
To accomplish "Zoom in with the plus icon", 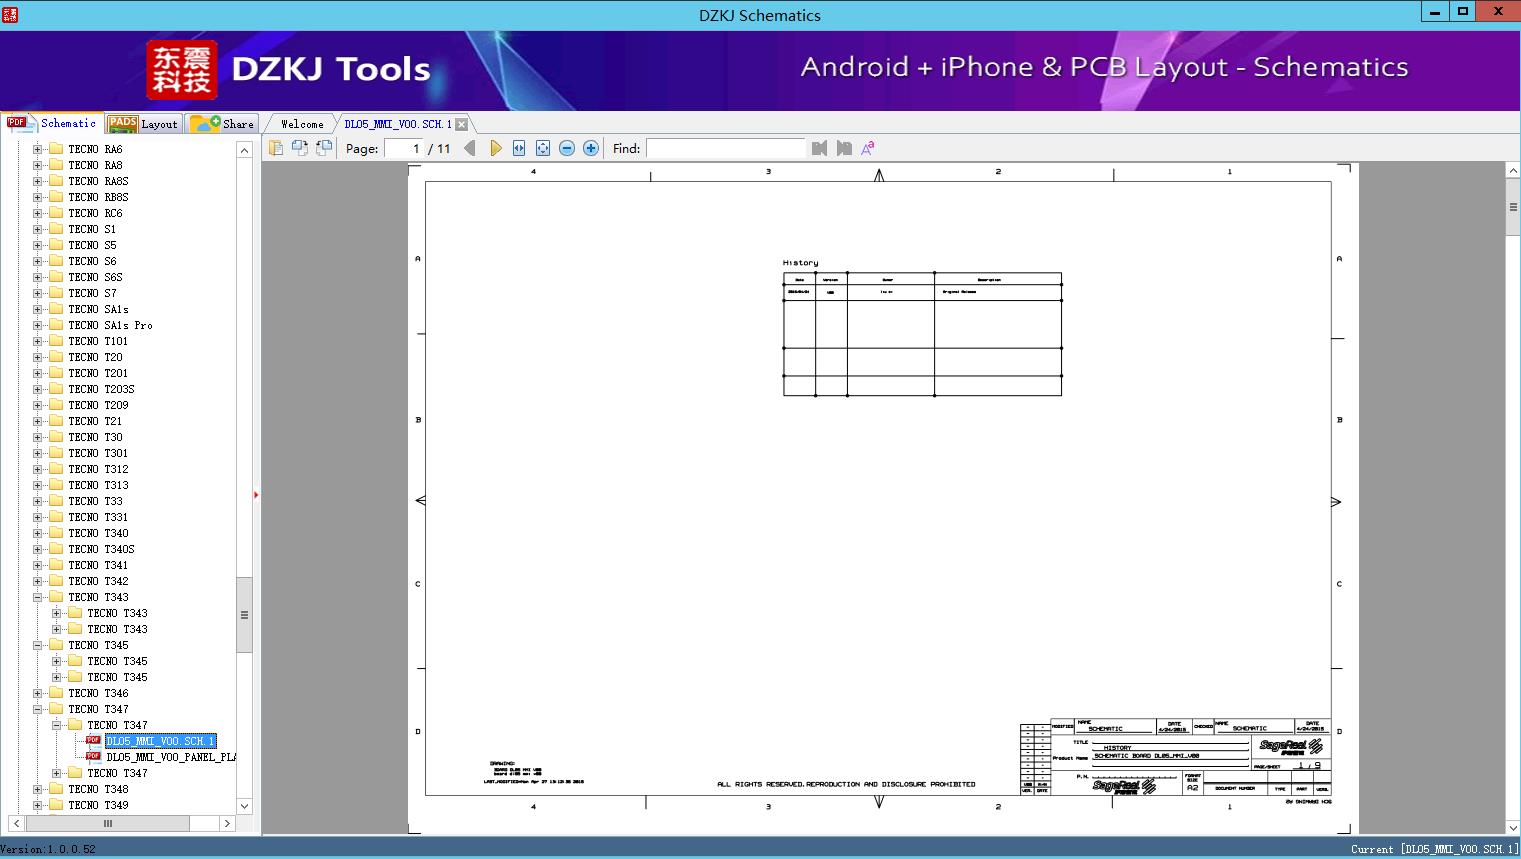I will [x=591, y=148].
